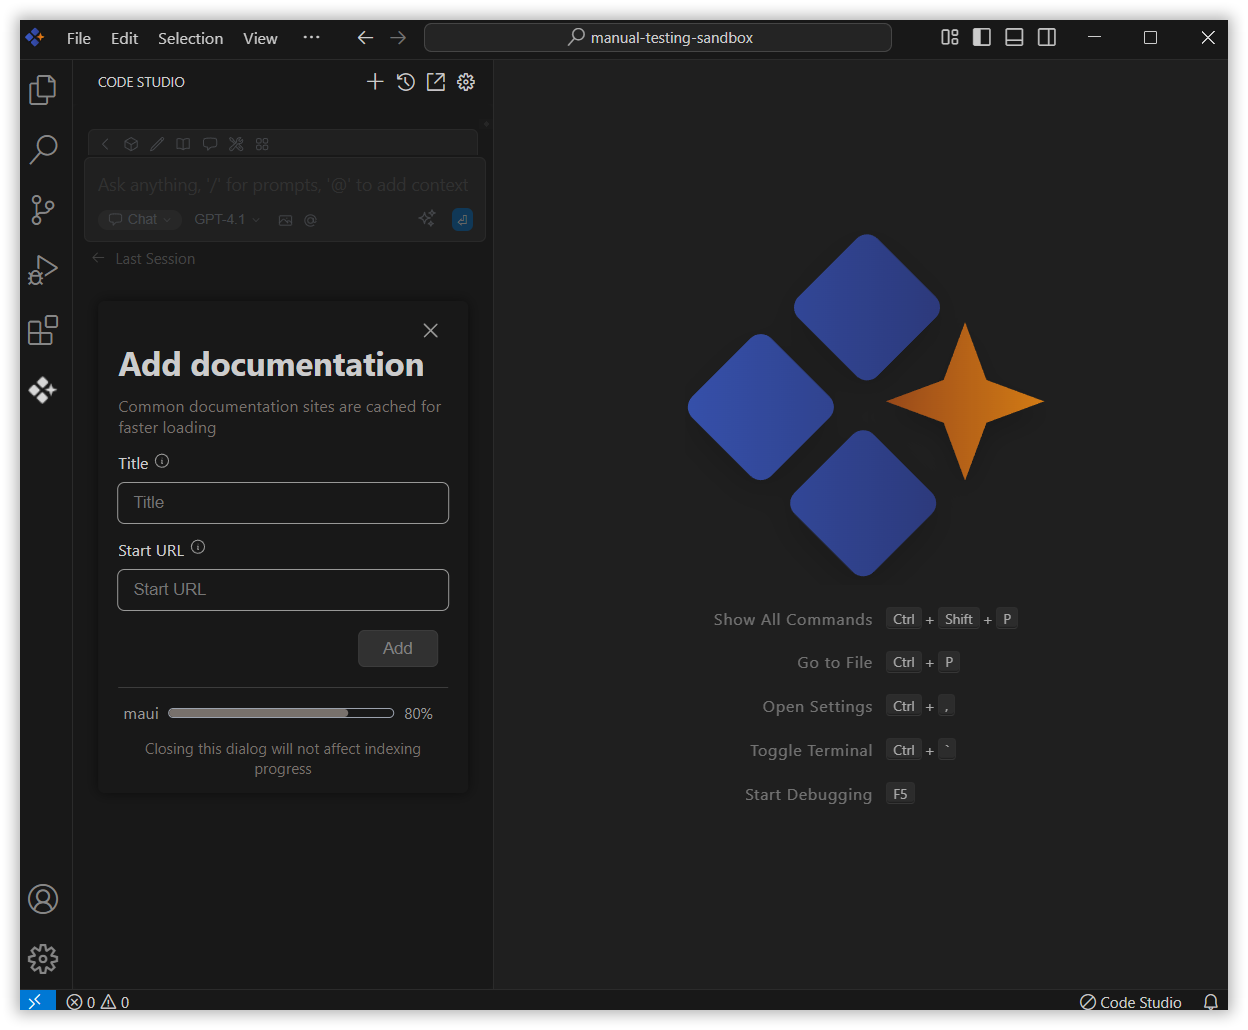
Task: Click the manual-testing-sandbox command center search
Action: tap(658, 37)
